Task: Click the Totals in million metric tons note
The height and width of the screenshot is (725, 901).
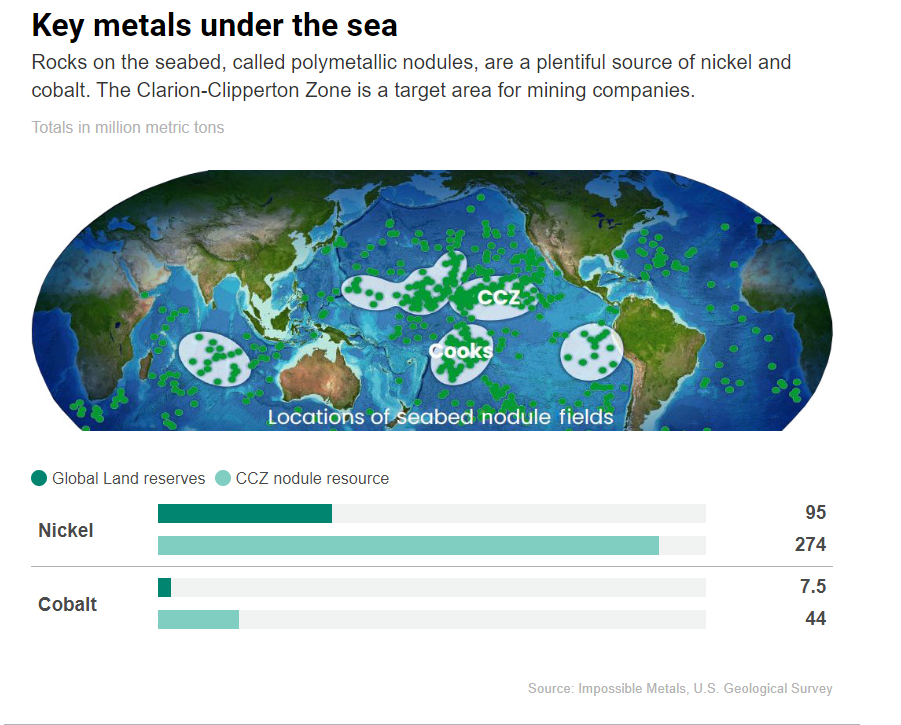Action: click(128, 127)
